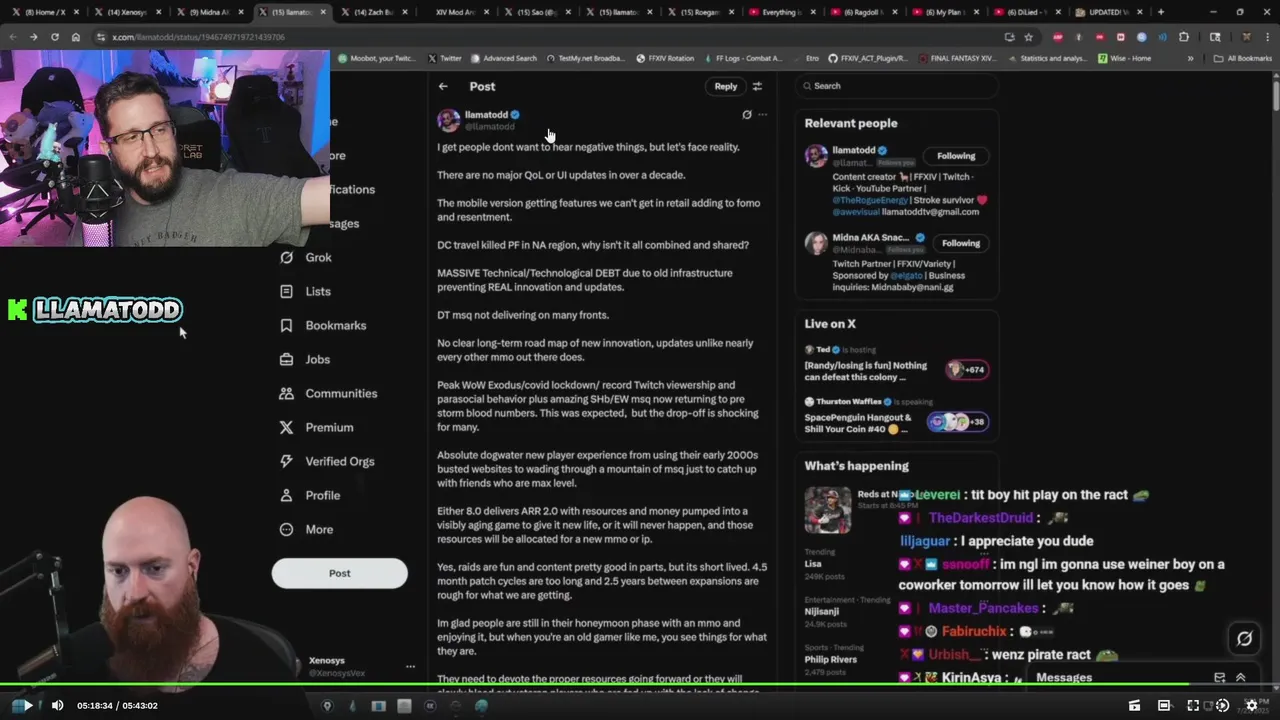The image size is (1280, 720).
Task: Click the browser forward arrow
Action: (33, 37)
